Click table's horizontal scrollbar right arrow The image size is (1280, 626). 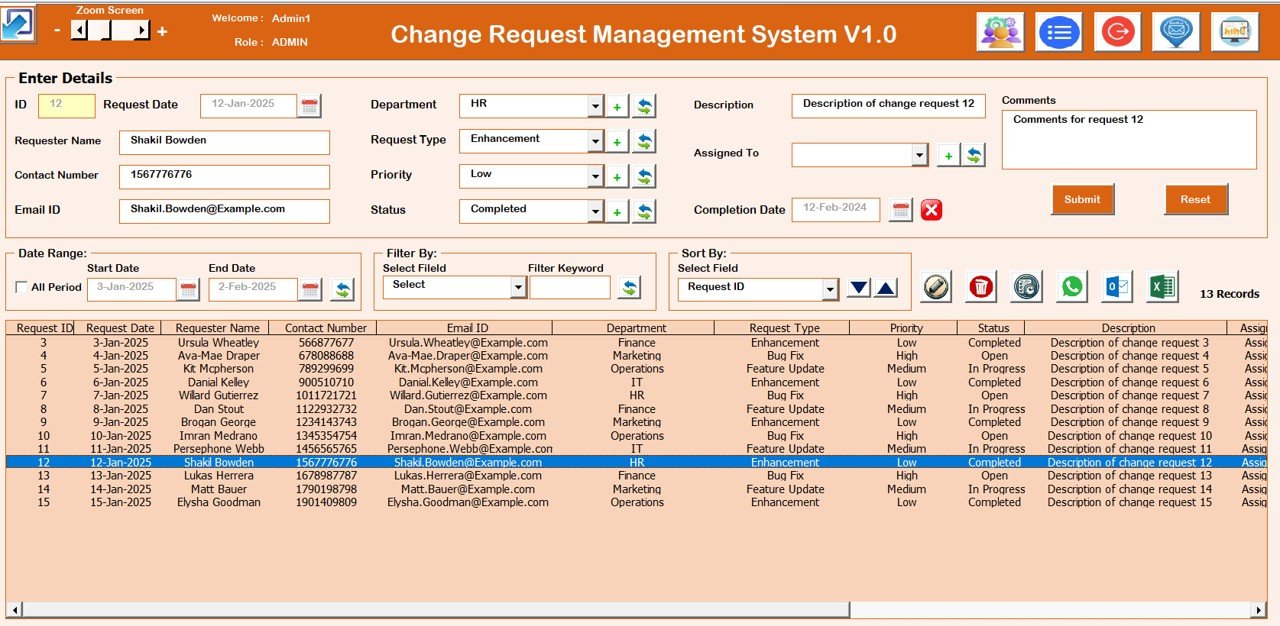(x=1259, y=609)
